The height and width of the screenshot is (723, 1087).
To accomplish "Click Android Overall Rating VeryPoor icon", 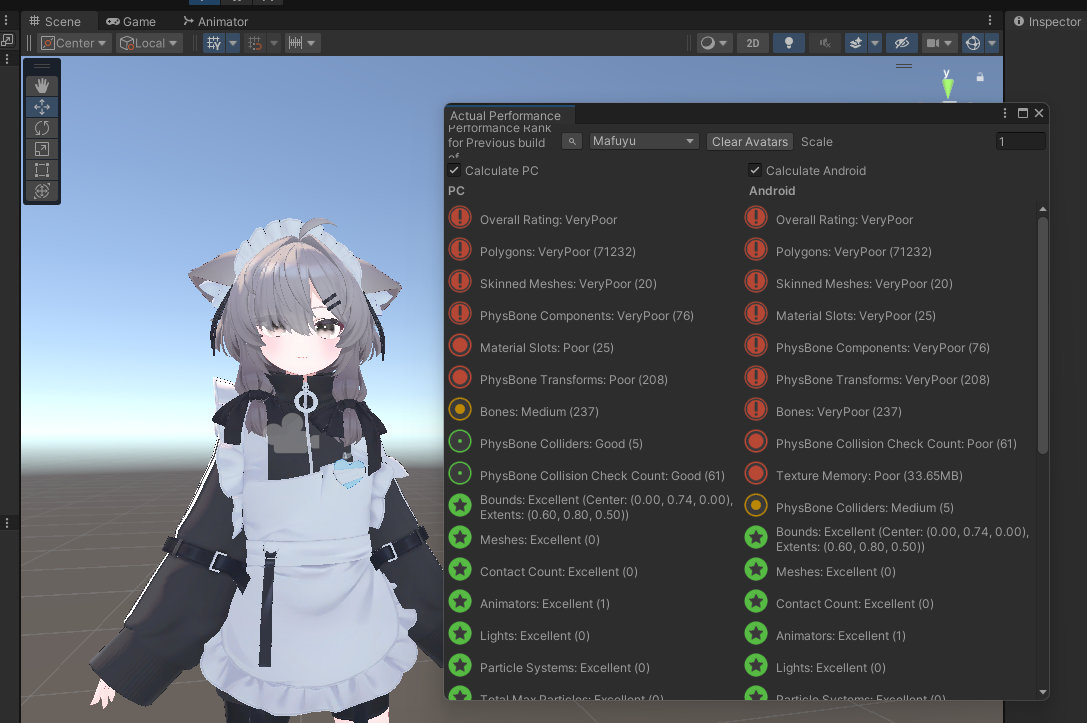I will [756, 218].
